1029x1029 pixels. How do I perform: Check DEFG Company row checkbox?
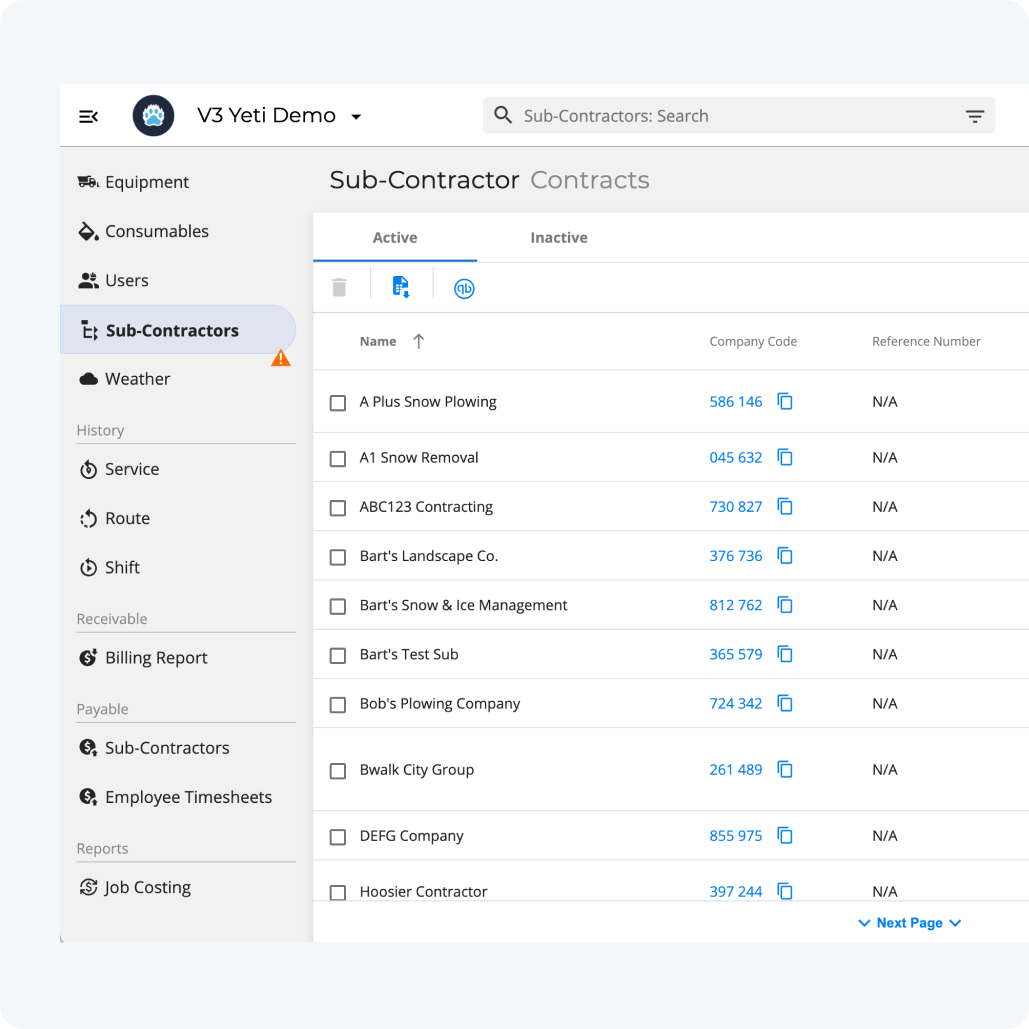[x=338, y=837]
